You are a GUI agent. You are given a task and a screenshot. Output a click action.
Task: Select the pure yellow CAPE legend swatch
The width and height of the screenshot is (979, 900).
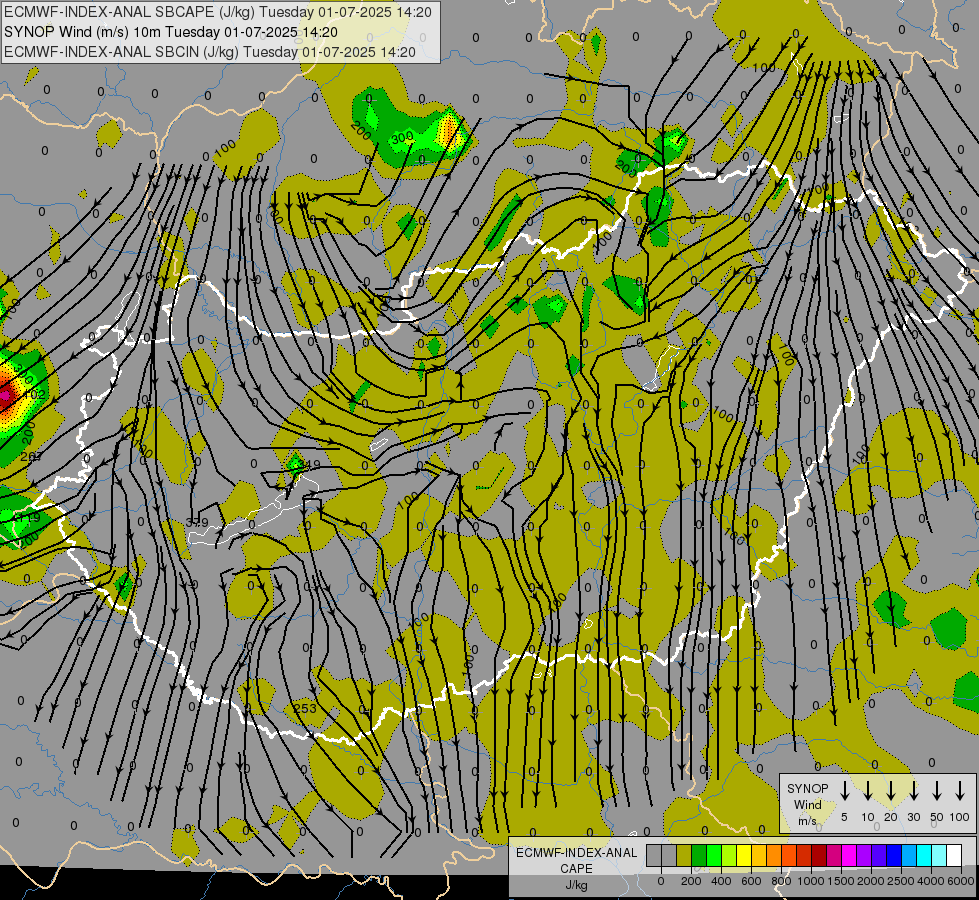pos(744,855)
